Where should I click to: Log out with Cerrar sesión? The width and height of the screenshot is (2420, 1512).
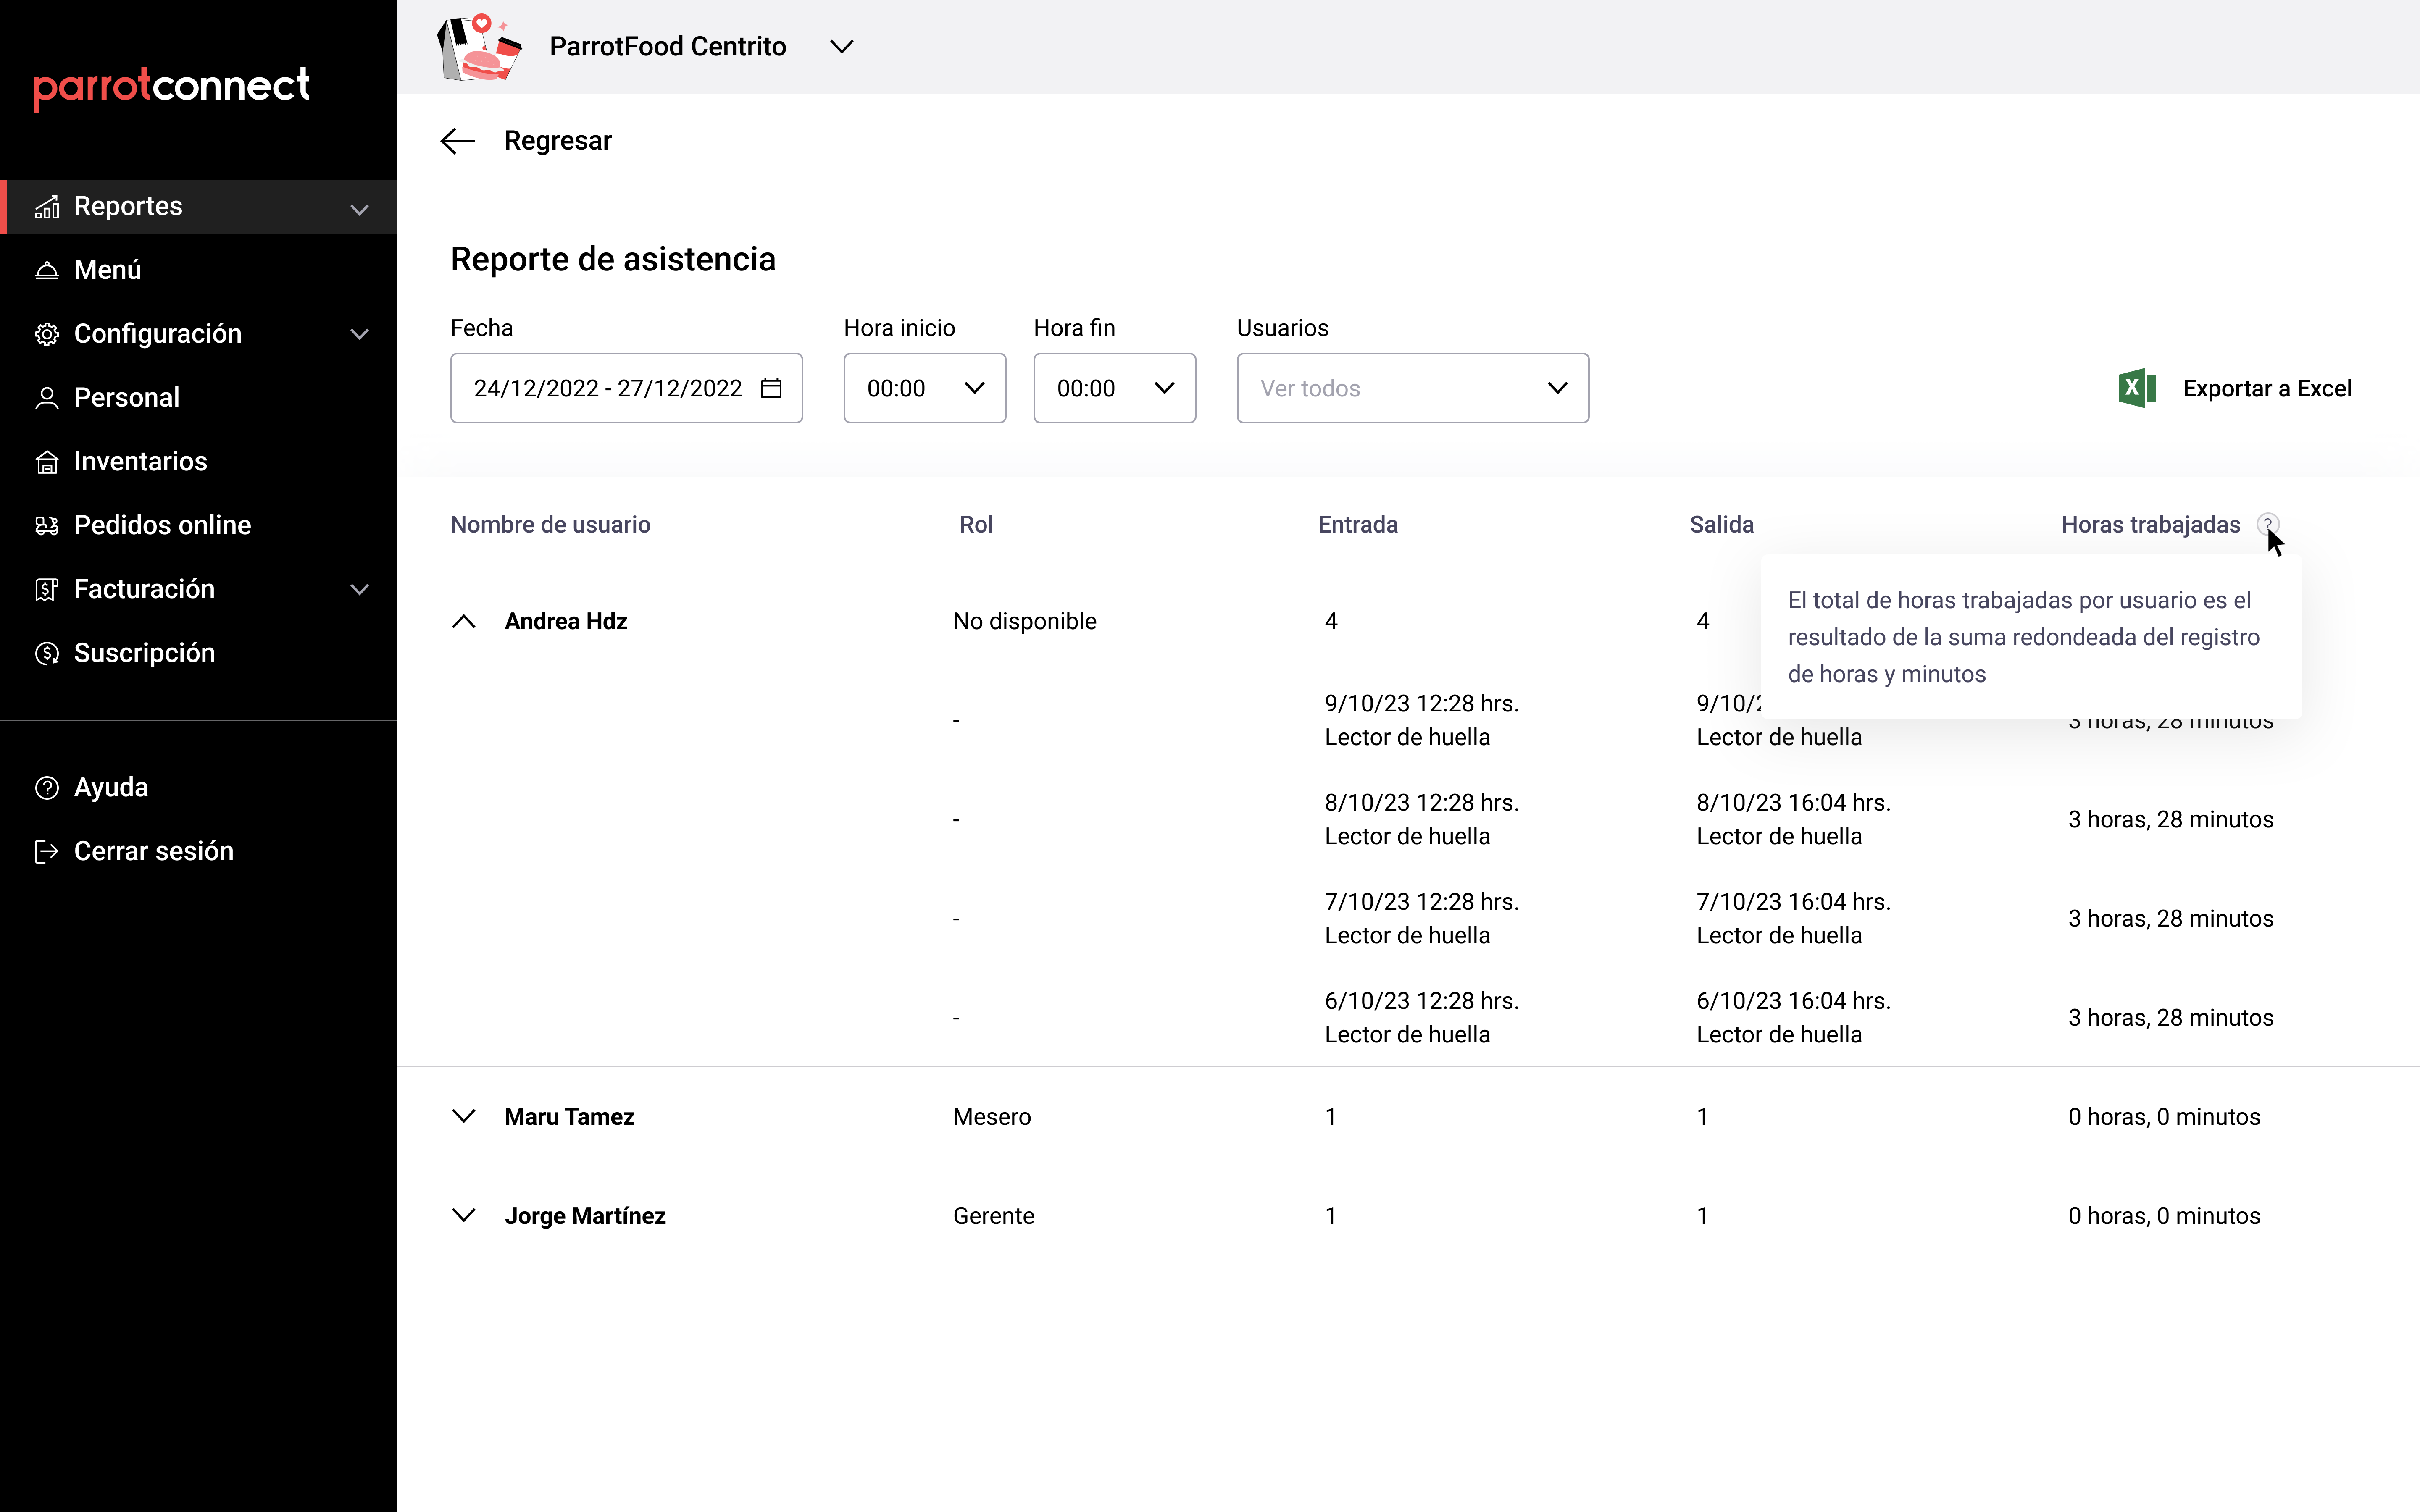154,851
